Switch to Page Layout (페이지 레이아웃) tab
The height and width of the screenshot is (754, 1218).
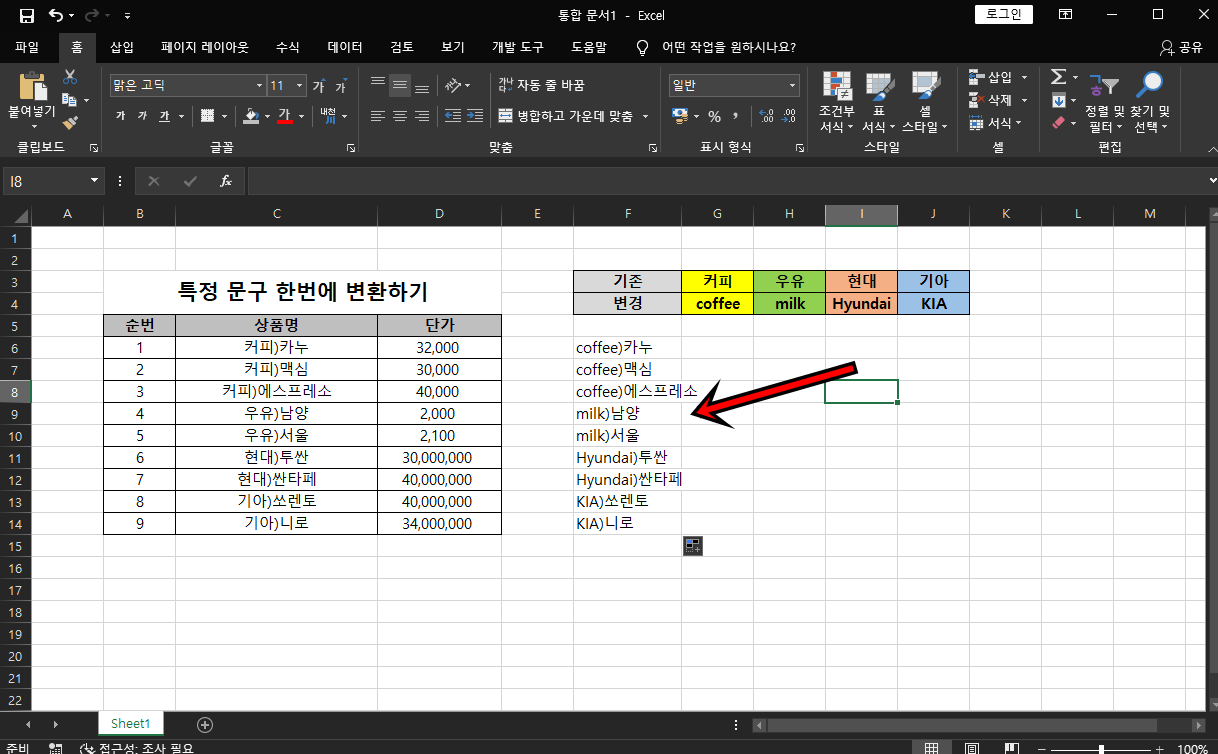point(205,47)
